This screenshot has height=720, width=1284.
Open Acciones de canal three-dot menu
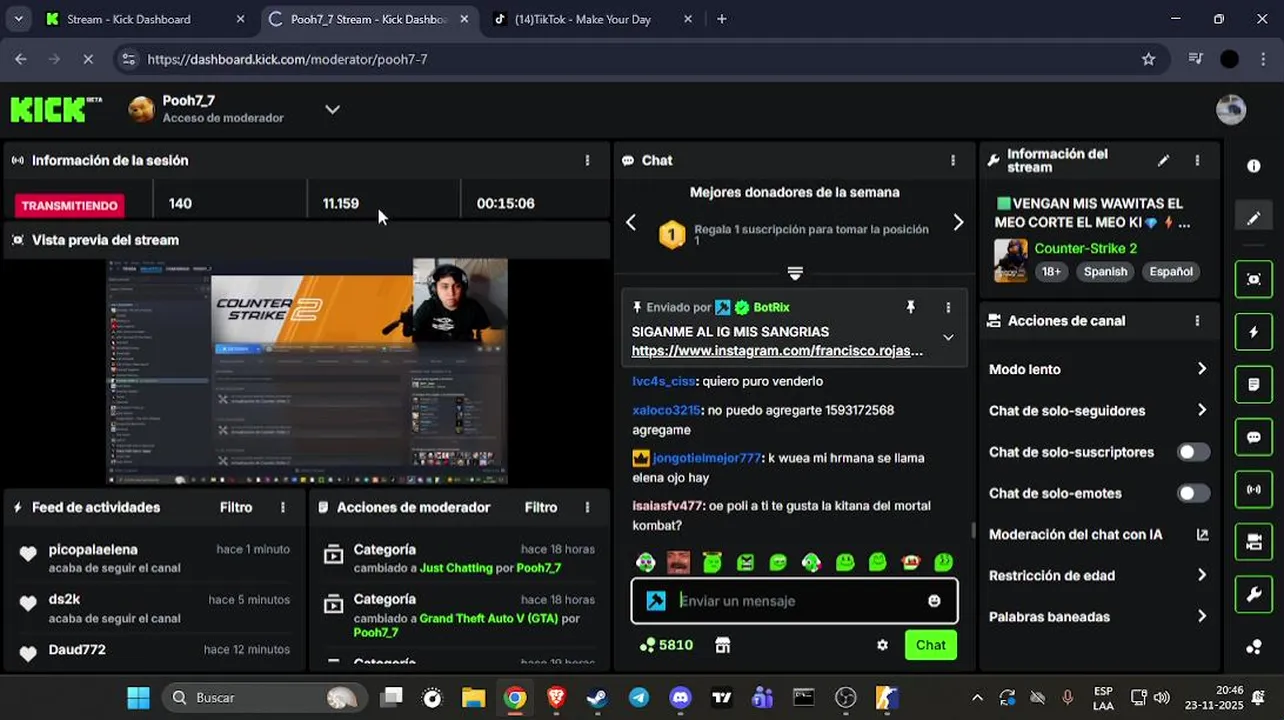click(x=1197, y=321)
